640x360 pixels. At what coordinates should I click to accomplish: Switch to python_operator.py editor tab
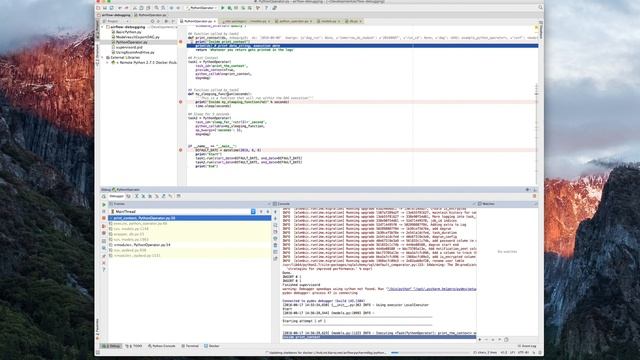(293, 21)
